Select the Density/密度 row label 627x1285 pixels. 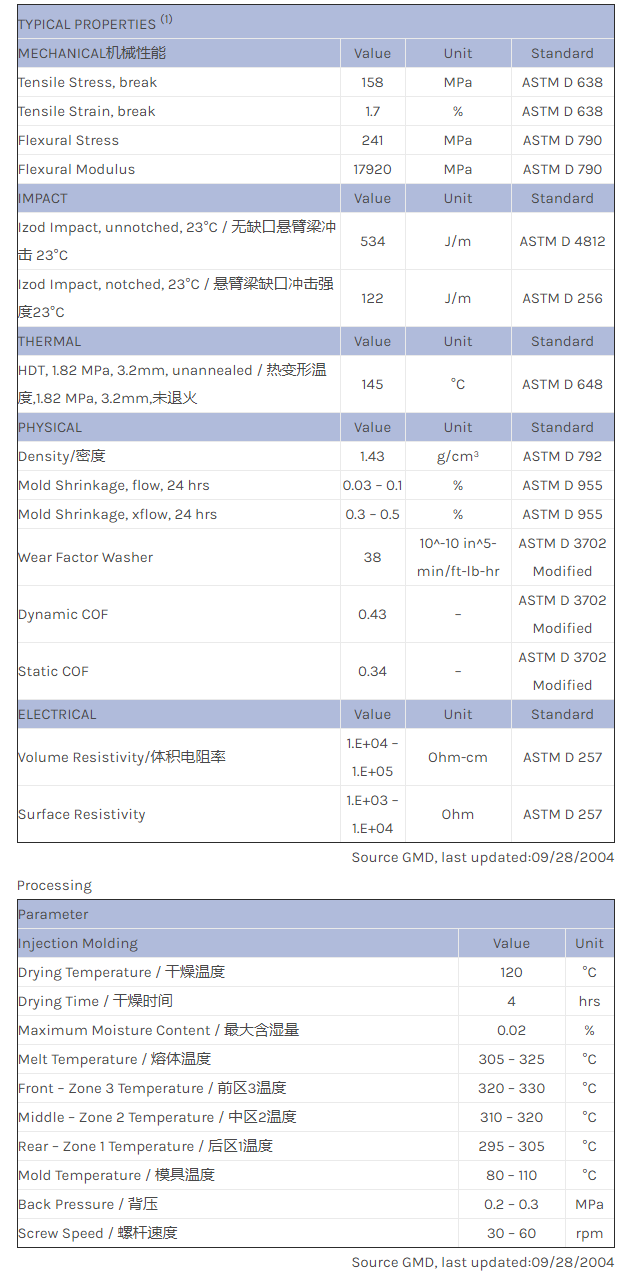(62, 456)
